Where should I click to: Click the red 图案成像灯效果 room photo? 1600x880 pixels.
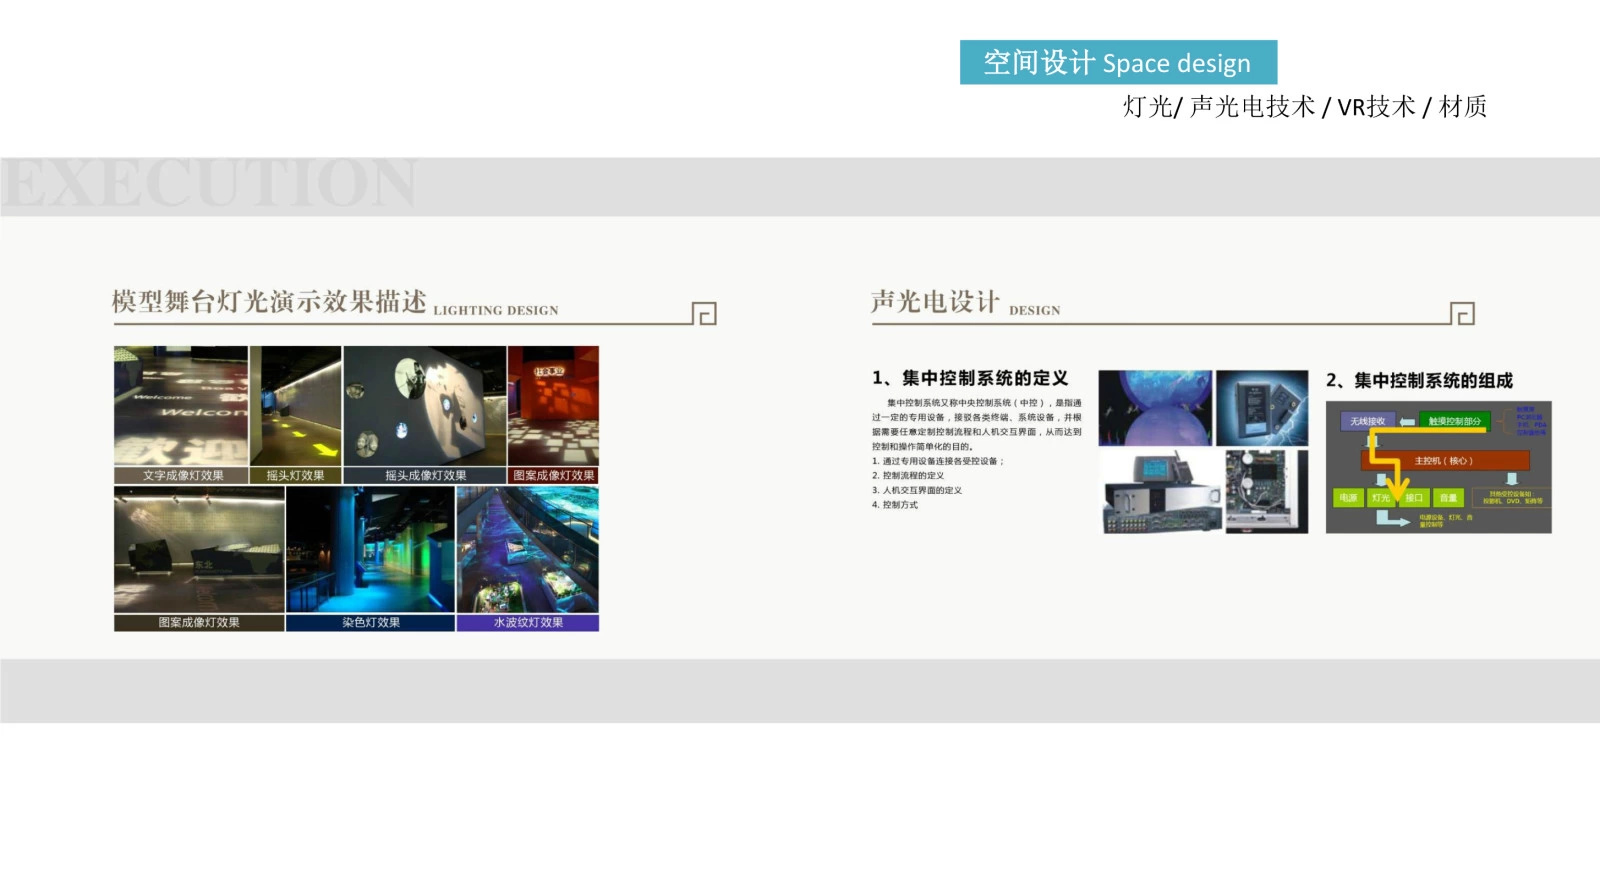tap(553, 406)
